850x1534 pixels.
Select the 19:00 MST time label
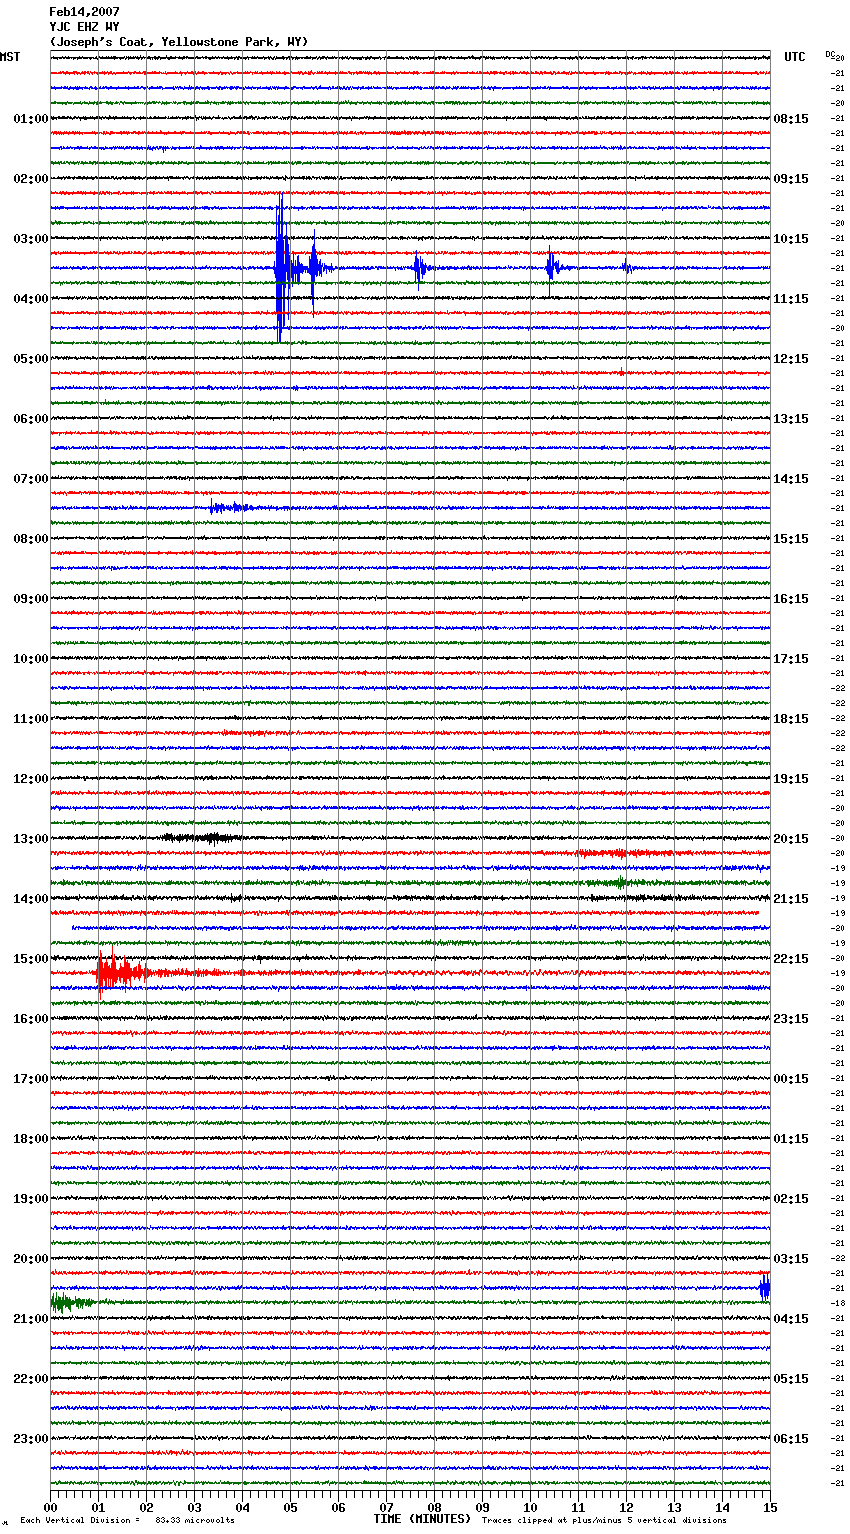[x=30, y=1199]
